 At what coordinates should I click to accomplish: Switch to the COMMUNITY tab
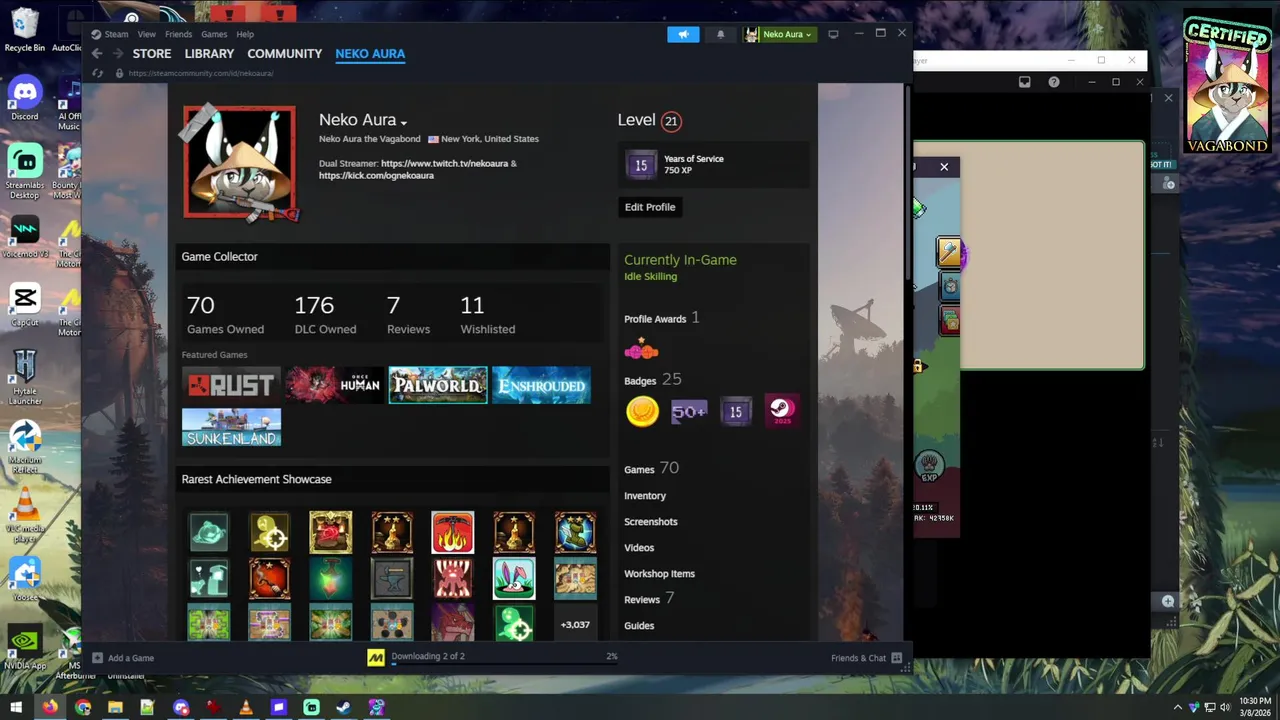(285, 54)
